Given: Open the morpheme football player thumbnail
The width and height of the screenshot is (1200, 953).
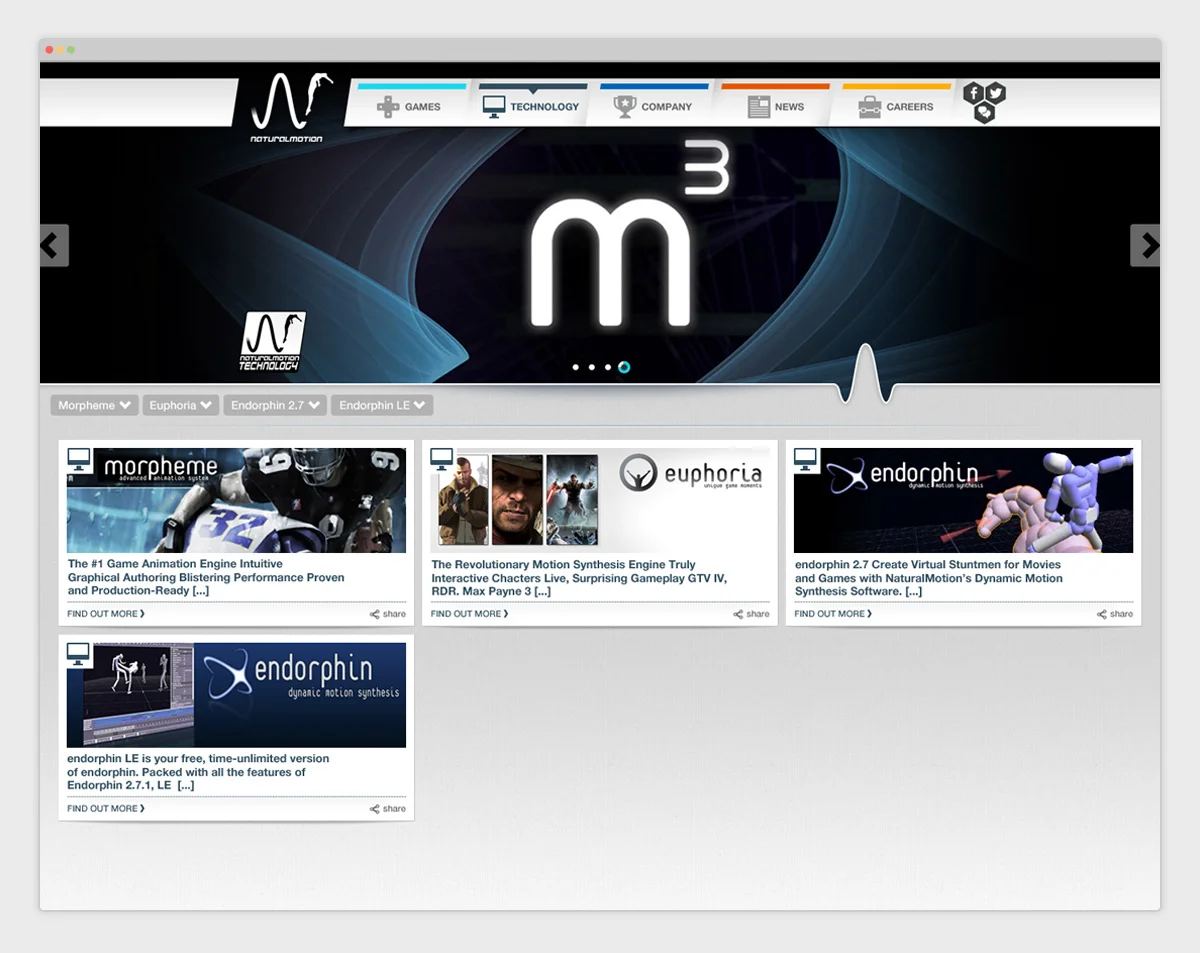Looking at the screenshot, I should pyautogui.click(x=236, y=500).
